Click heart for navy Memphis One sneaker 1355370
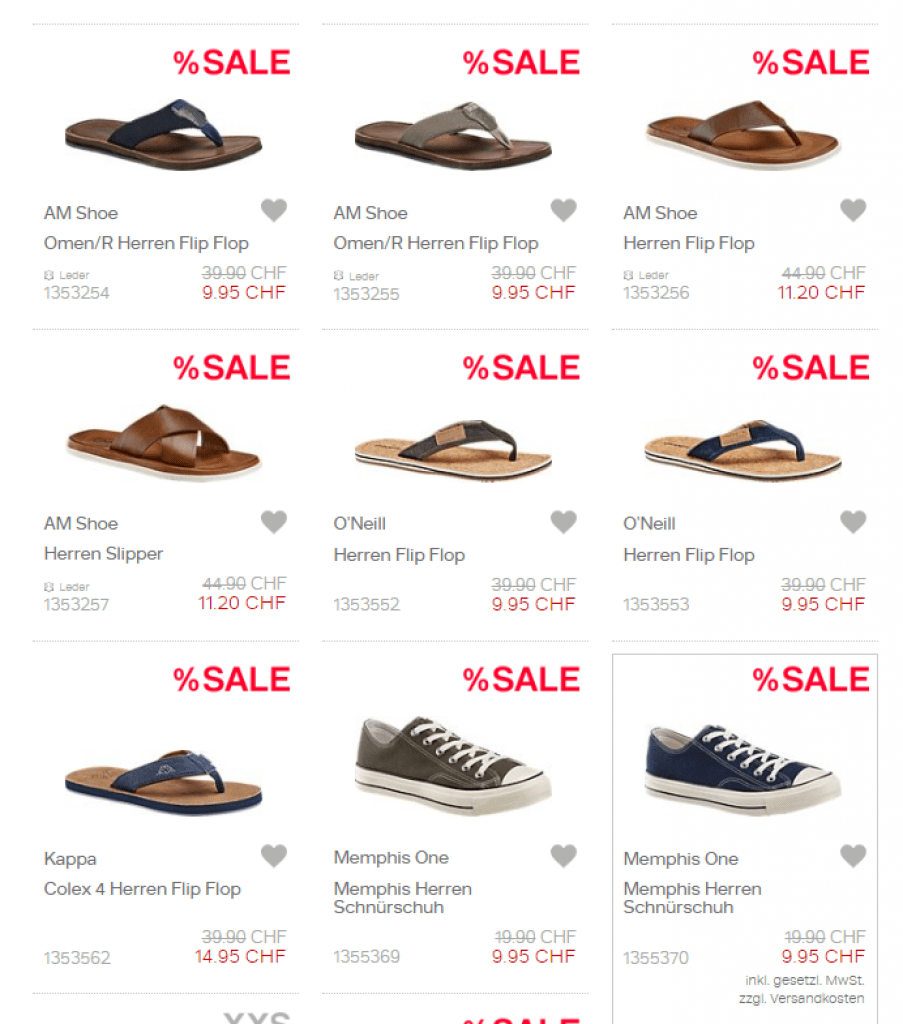 (853, 856)
